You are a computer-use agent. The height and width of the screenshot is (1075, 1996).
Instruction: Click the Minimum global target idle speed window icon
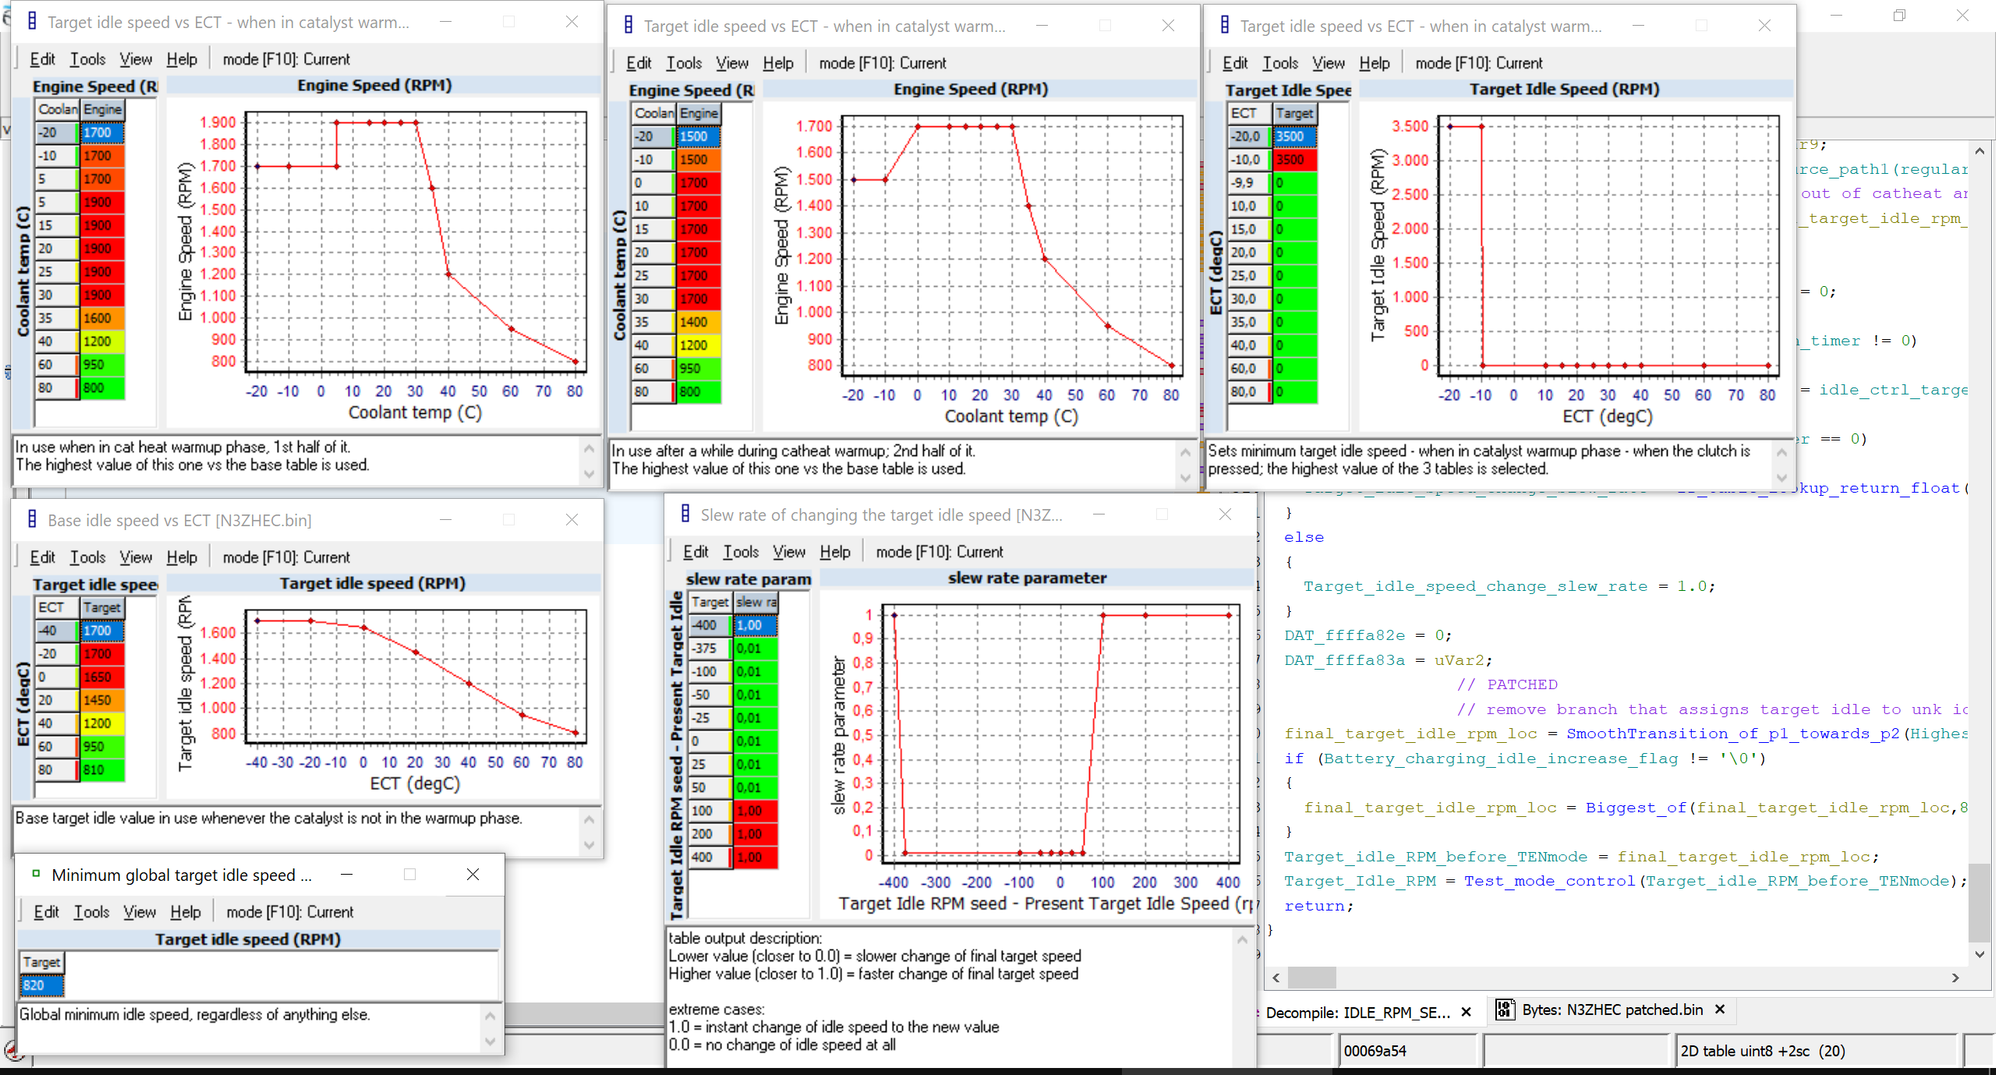click(x=36, y=874)
